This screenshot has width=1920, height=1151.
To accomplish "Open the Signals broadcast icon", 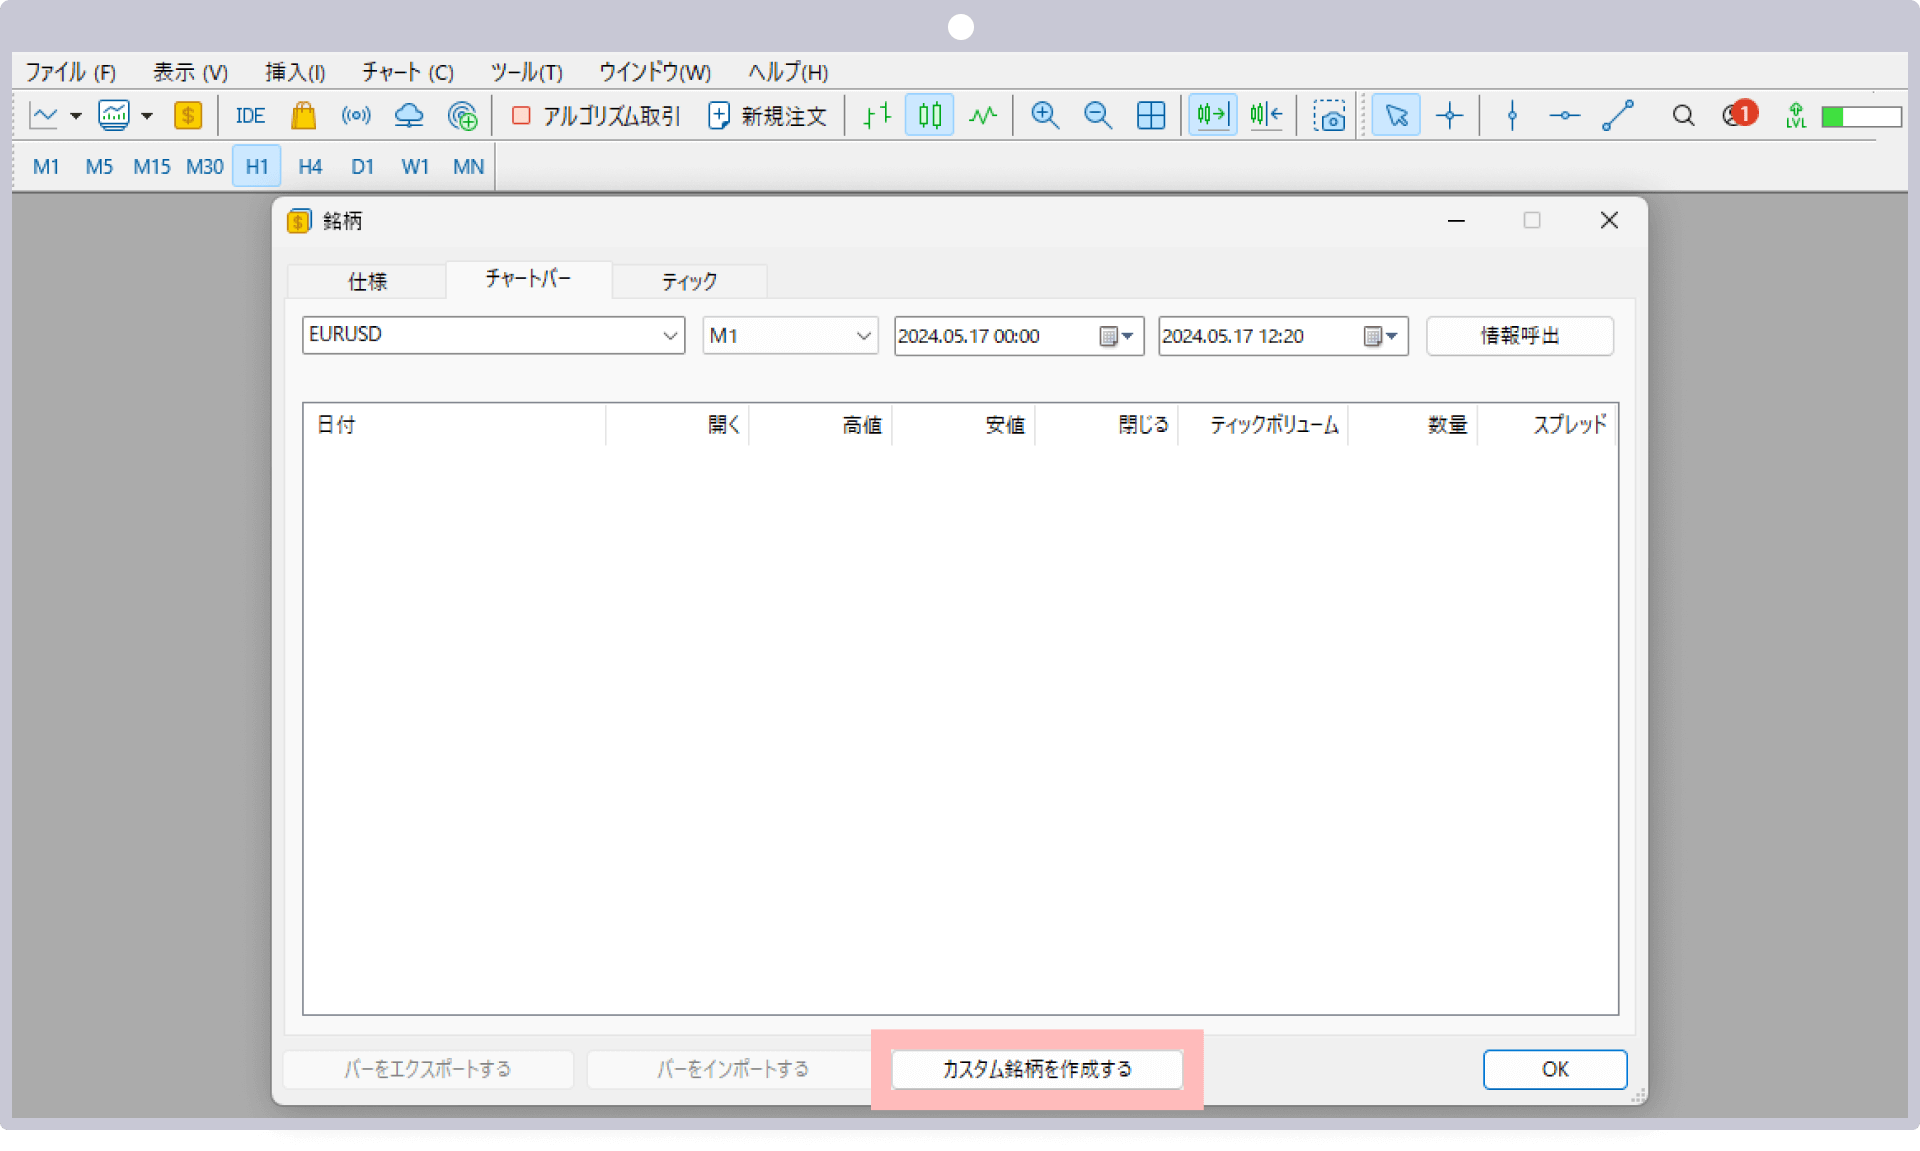I will [x=356, y=116].
